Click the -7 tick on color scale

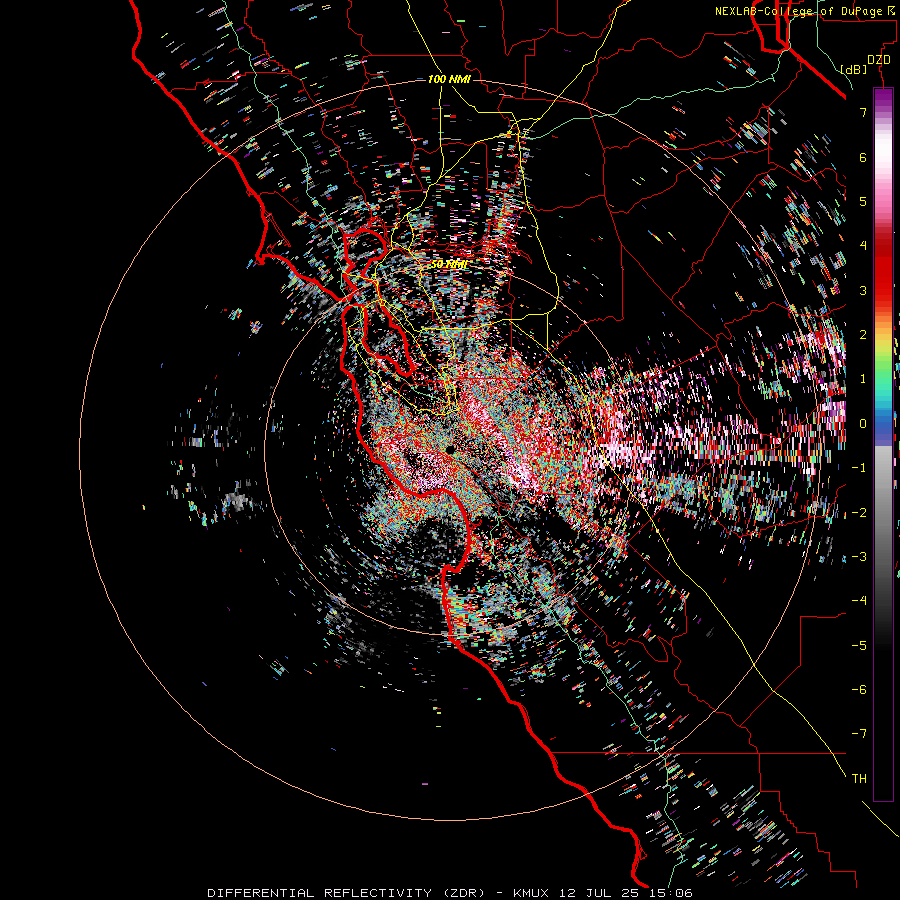point(859,734)
